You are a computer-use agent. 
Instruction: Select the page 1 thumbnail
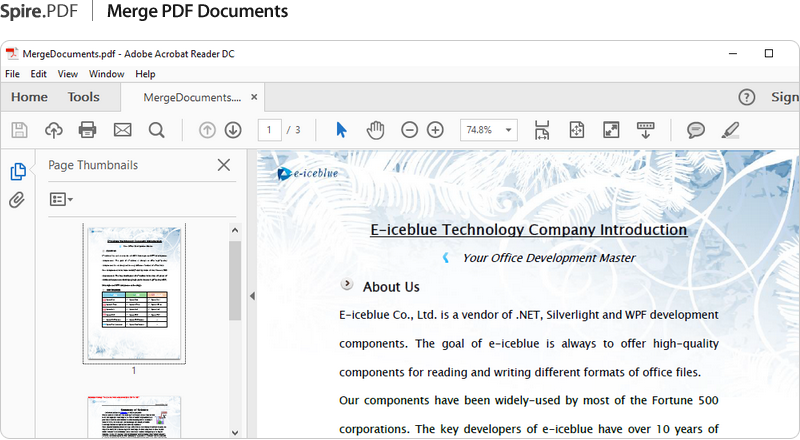133,293
